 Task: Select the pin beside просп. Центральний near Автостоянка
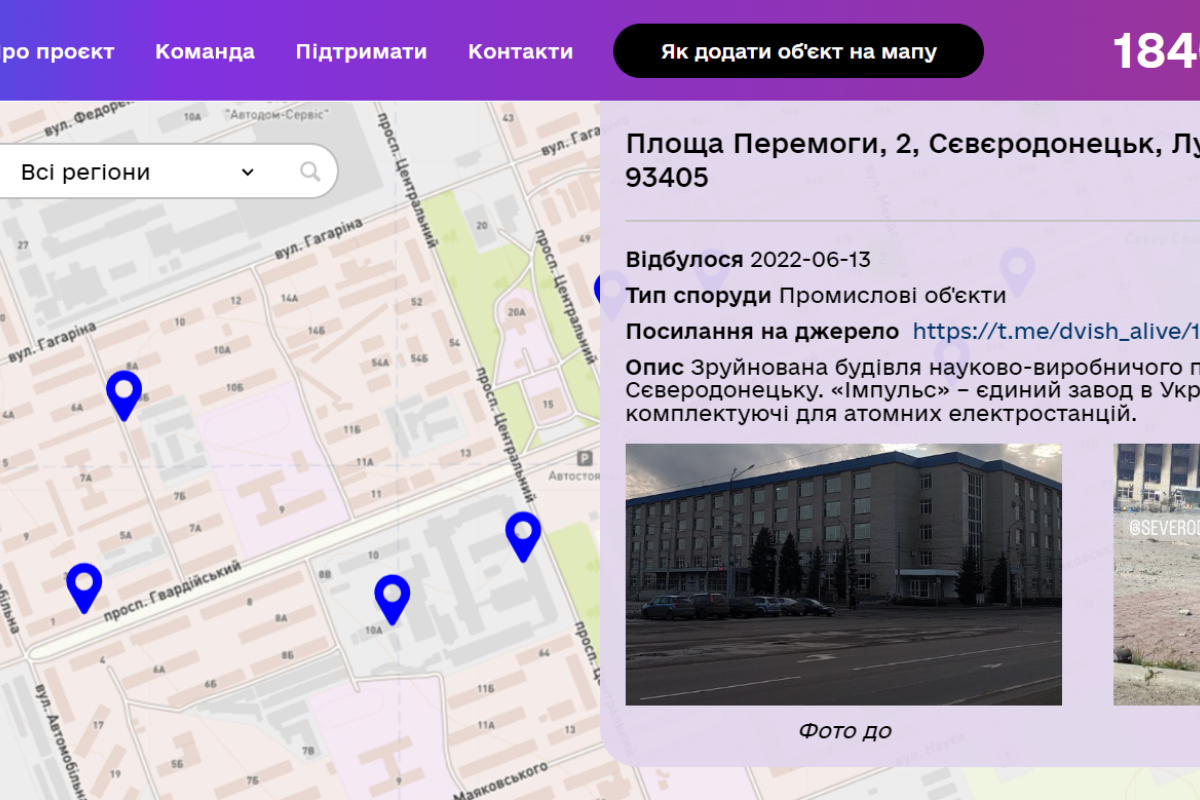pyautogui.click(x=523, y=534)
